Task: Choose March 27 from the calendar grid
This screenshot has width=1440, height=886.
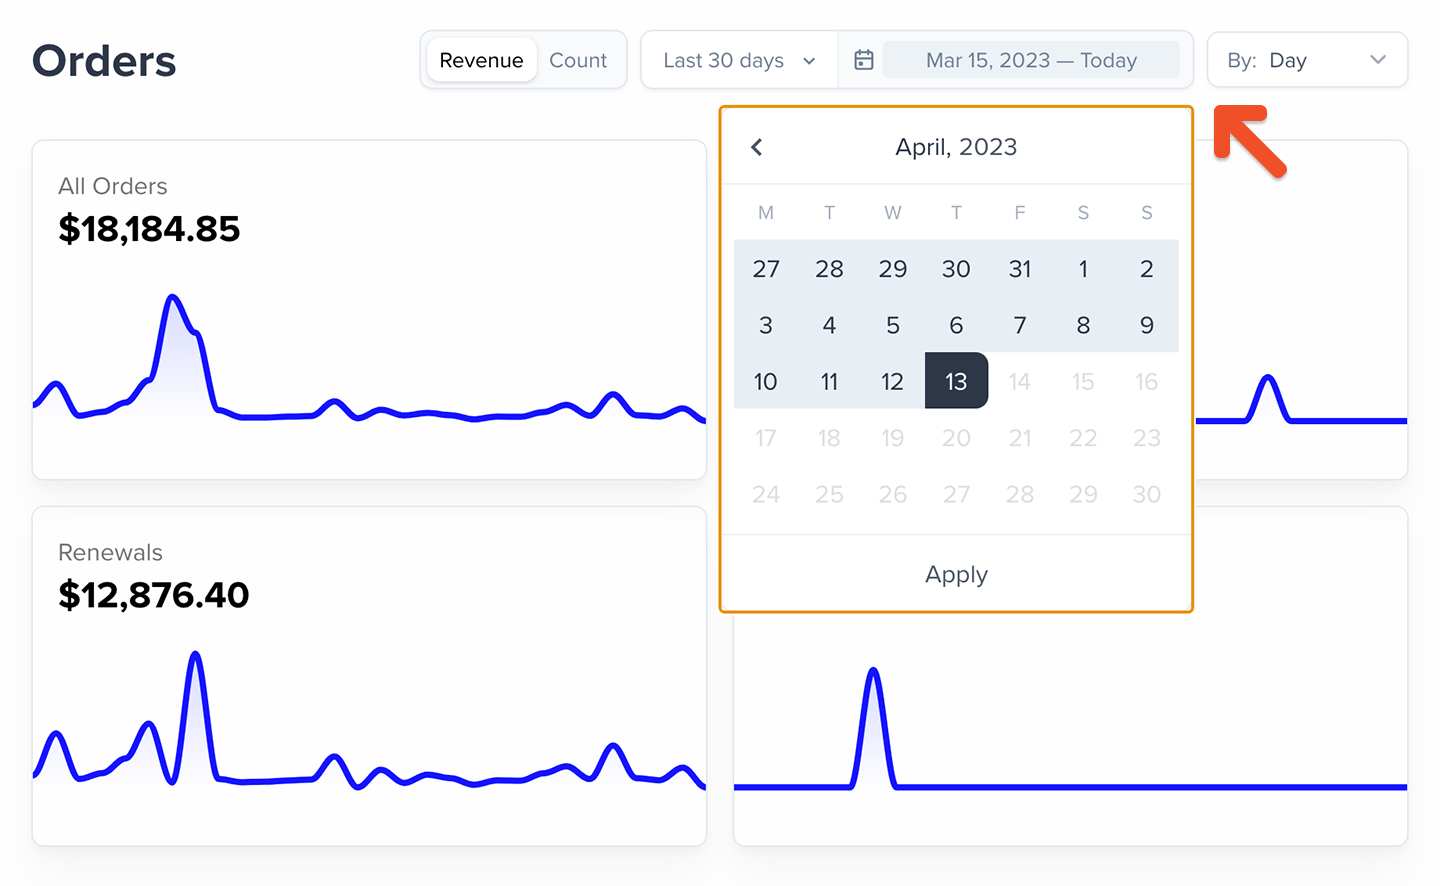Action: 766,268
